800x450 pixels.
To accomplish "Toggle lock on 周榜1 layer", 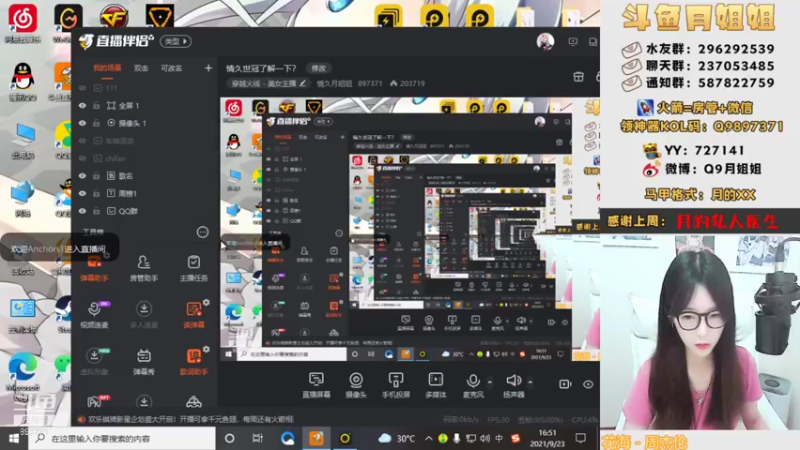I will pyautogui.click(x=96, y=193).
